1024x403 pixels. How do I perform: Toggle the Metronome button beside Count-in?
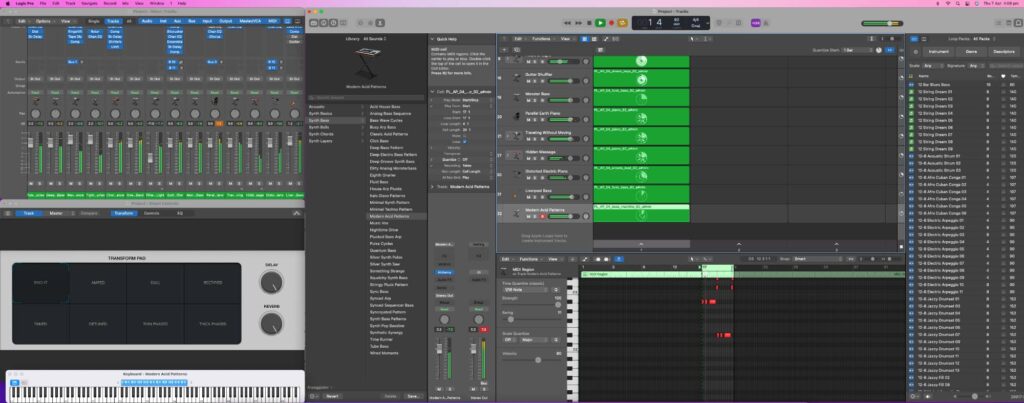click(x=767, y=23)
